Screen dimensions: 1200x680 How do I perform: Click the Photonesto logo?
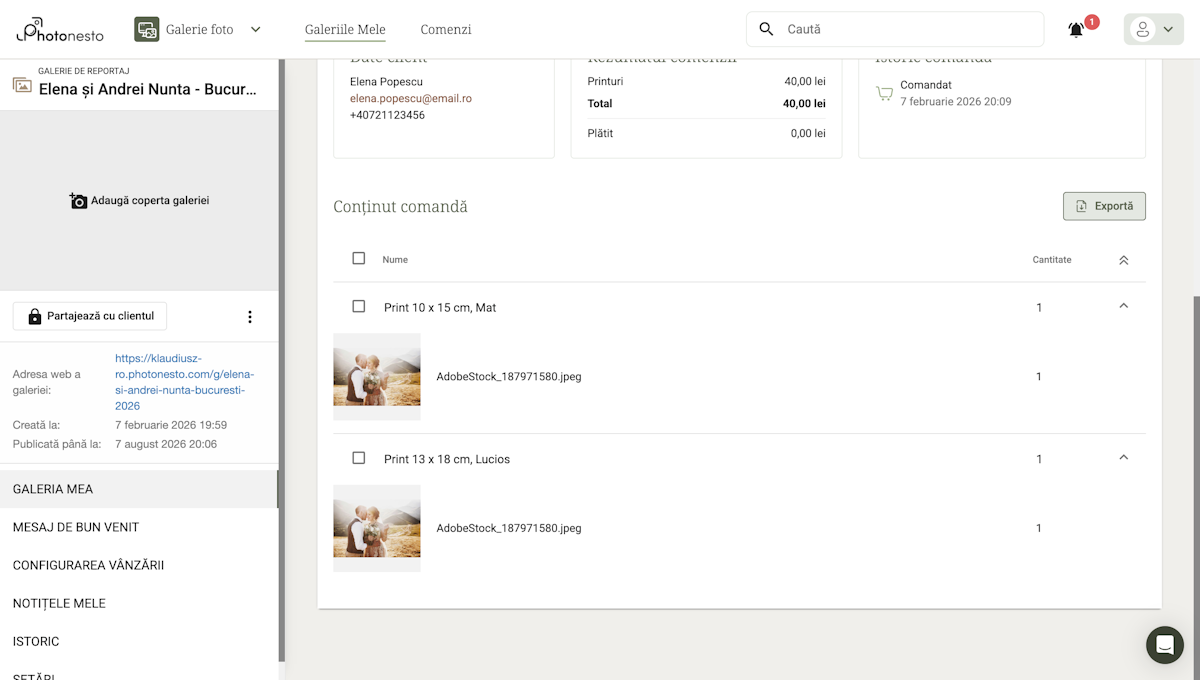(59, 30)
